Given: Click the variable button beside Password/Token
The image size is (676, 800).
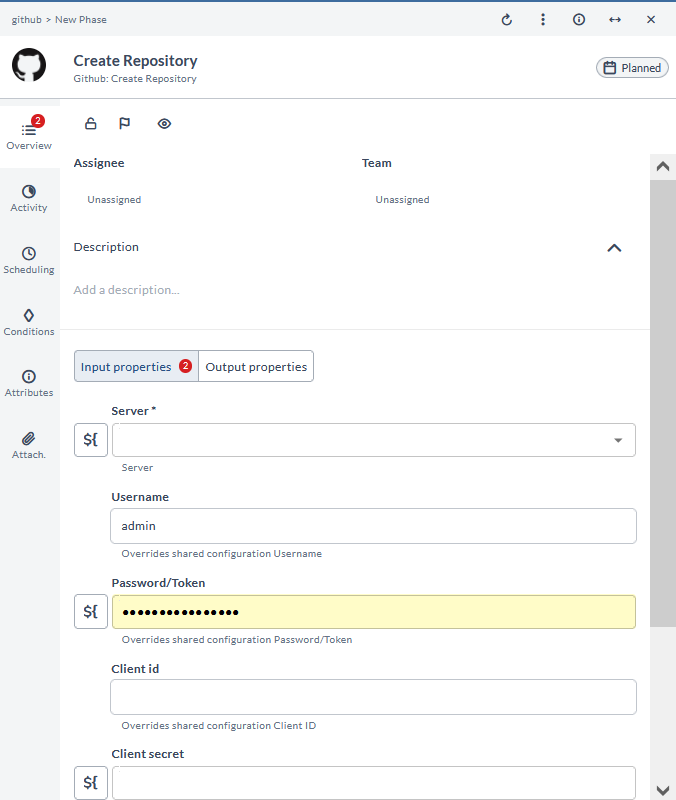Looking at the screenshot, I should [91, 612].
